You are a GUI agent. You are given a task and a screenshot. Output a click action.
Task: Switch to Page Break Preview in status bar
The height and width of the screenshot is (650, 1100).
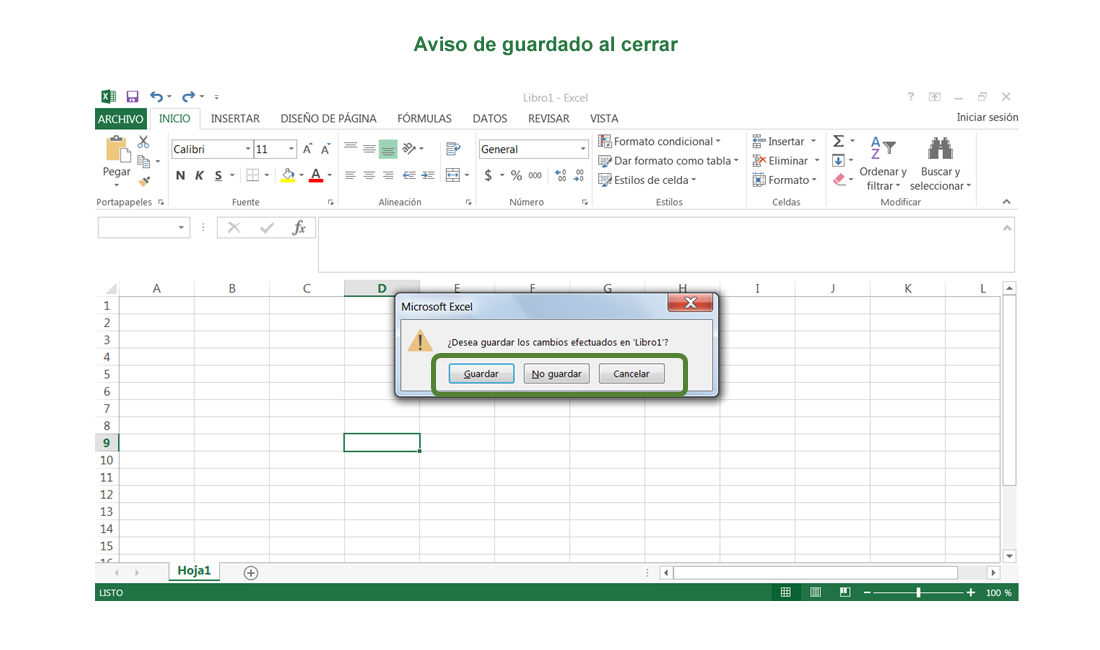pos(845,593)
